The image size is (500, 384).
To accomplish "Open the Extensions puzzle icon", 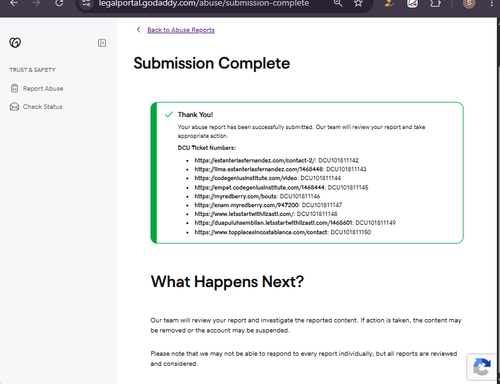I will point(435,3).
